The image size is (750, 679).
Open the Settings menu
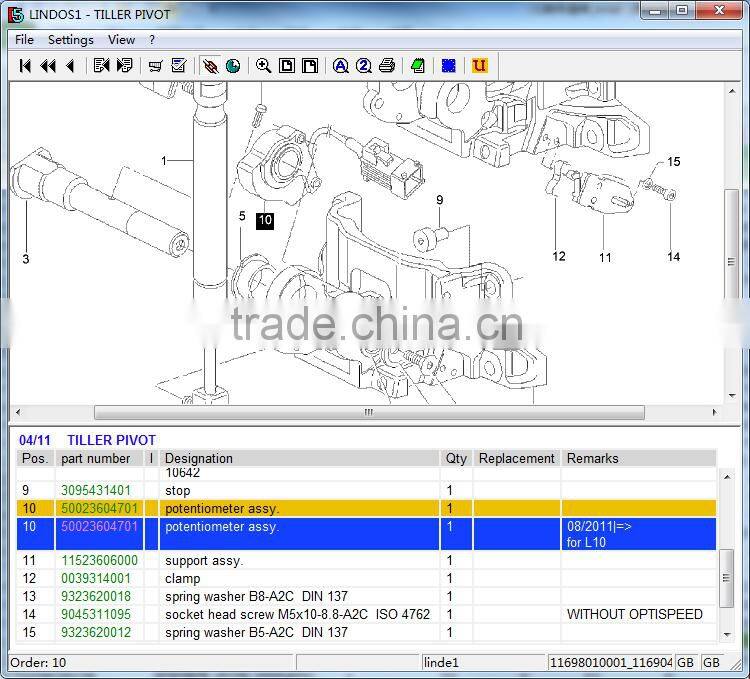click(x=71, y=40)
